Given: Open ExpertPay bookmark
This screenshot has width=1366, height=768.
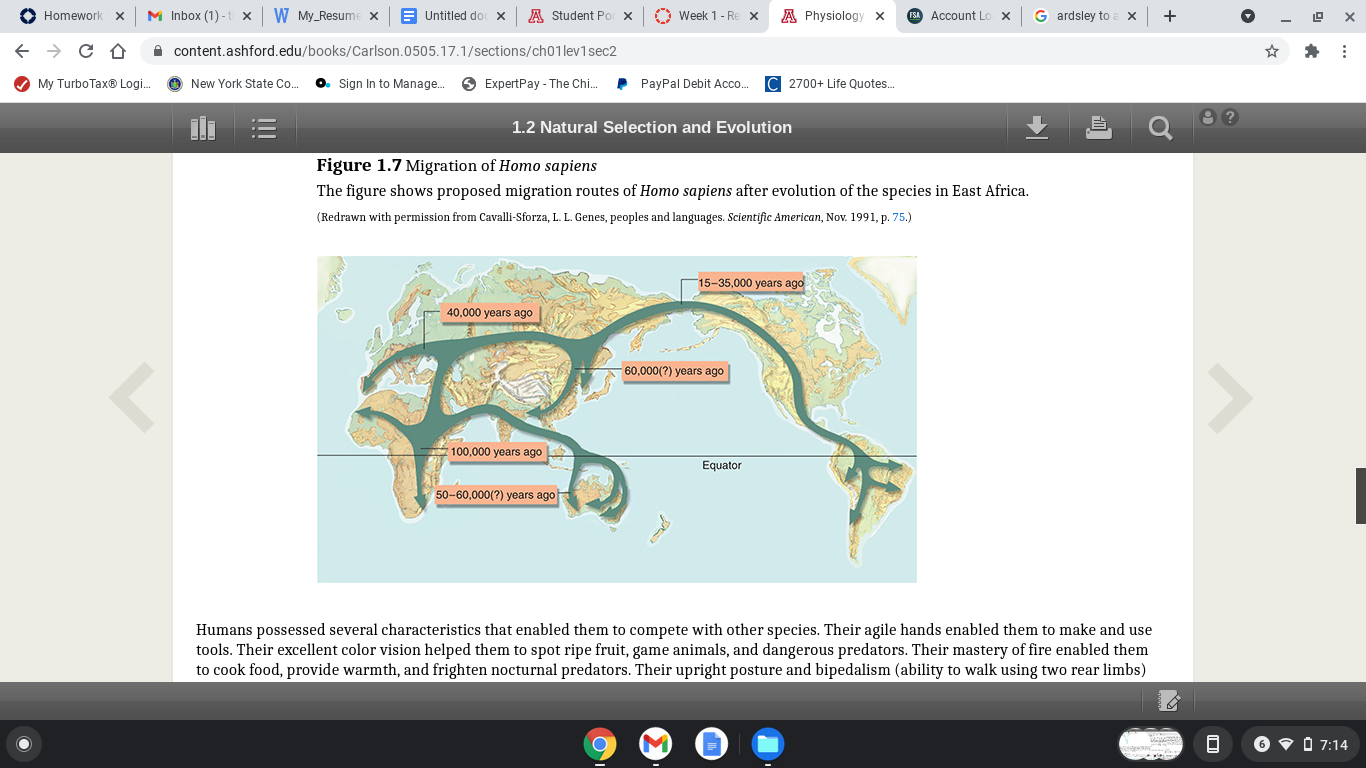Looking at the screenshot, I should tap(530, 84).
